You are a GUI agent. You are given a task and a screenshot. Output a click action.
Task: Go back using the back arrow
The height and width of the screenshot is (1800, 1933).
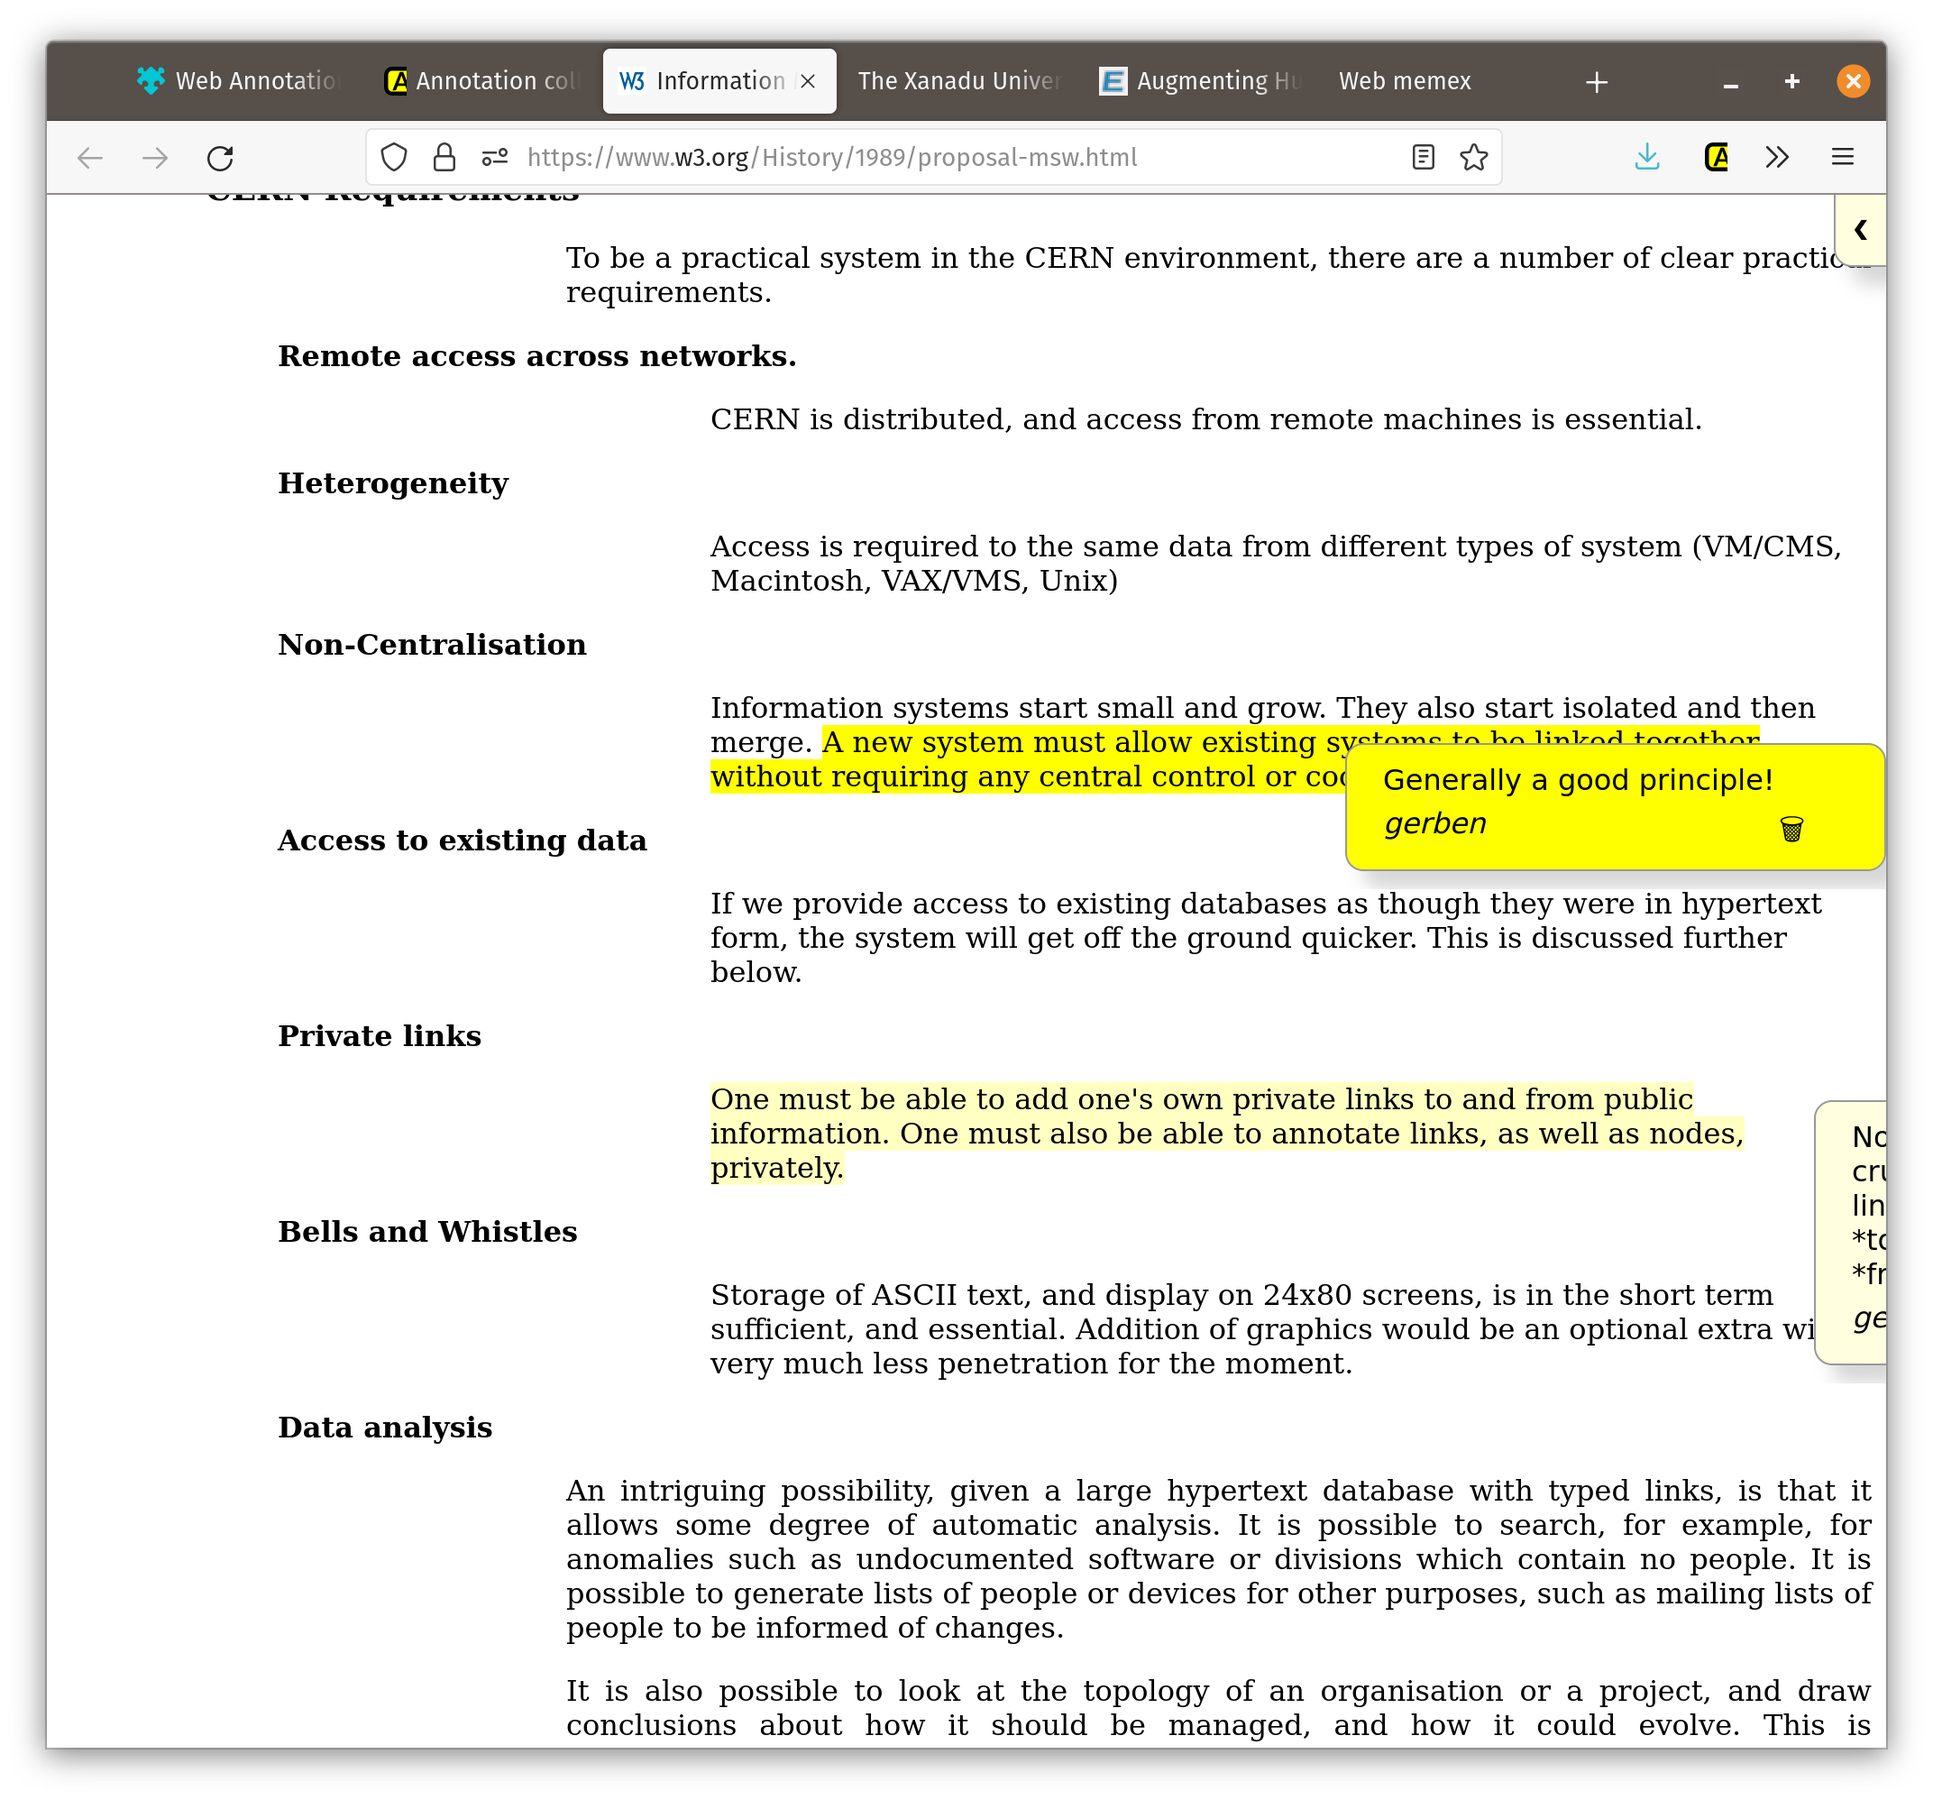coord(90,157)
